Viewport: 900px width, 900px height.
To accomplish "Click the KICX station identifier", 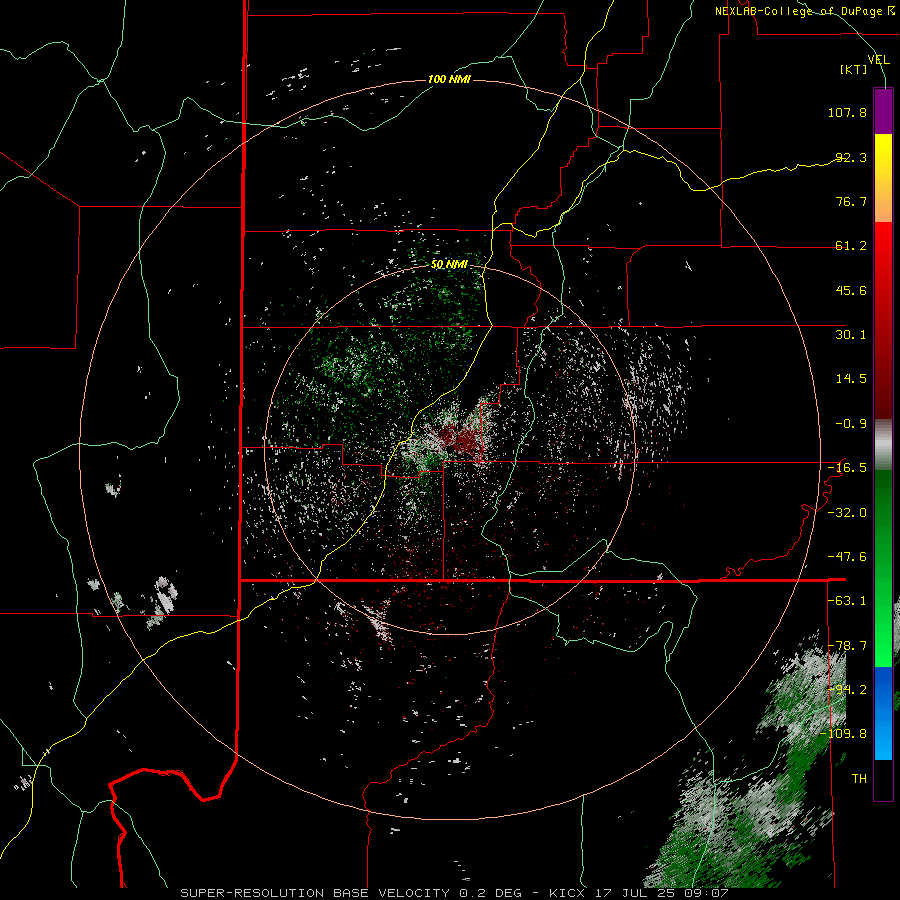I will point(567,893).
